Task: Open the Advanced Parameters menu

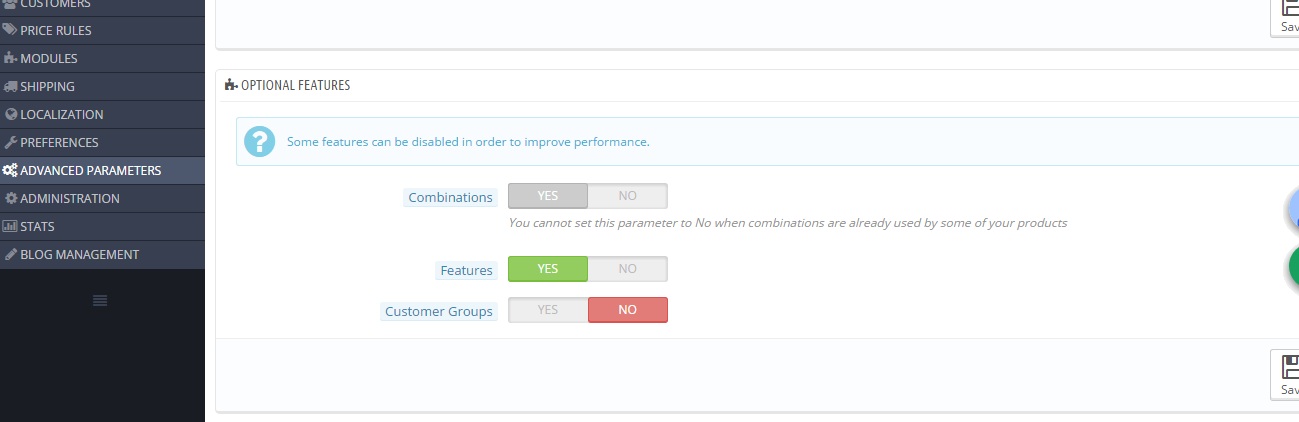Action: point(90,170)
